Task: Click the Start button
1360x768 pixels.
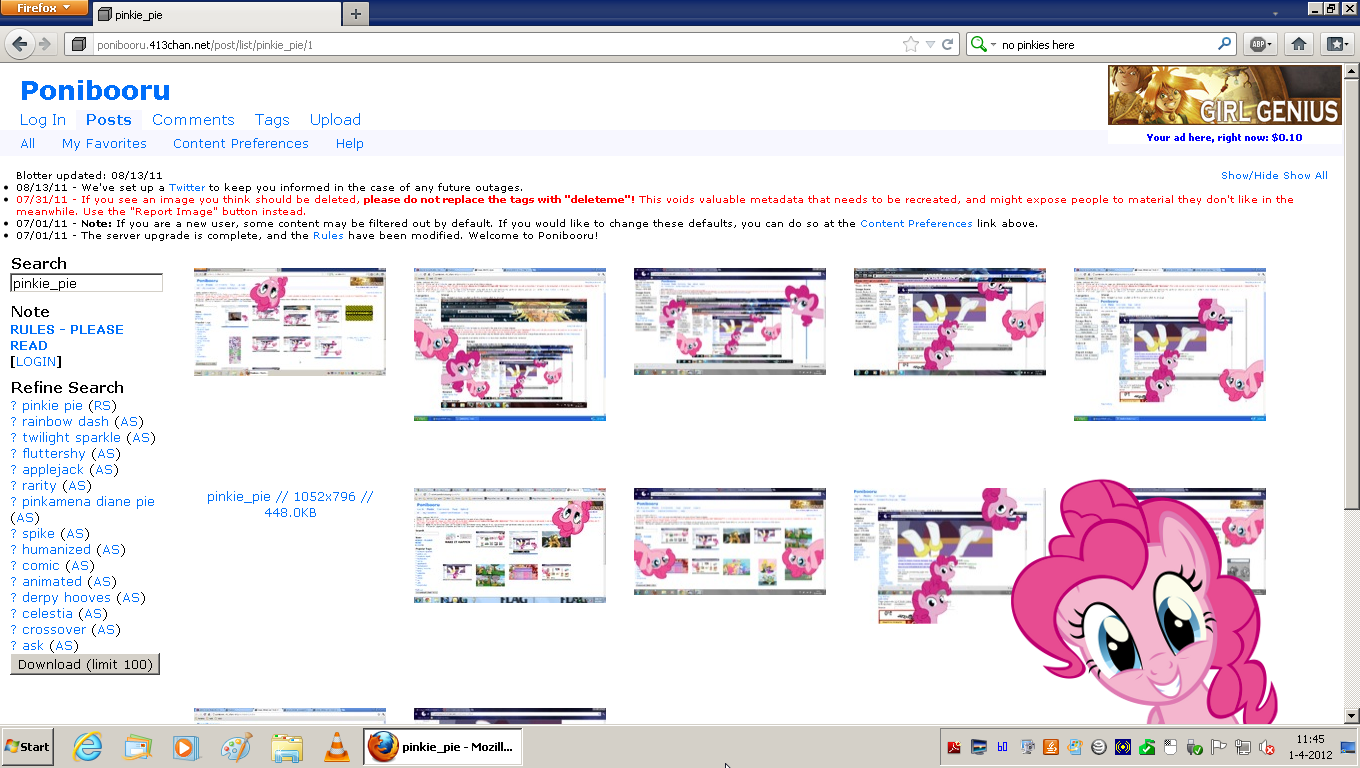Action: pyautogui.click(x=27, y=747)
